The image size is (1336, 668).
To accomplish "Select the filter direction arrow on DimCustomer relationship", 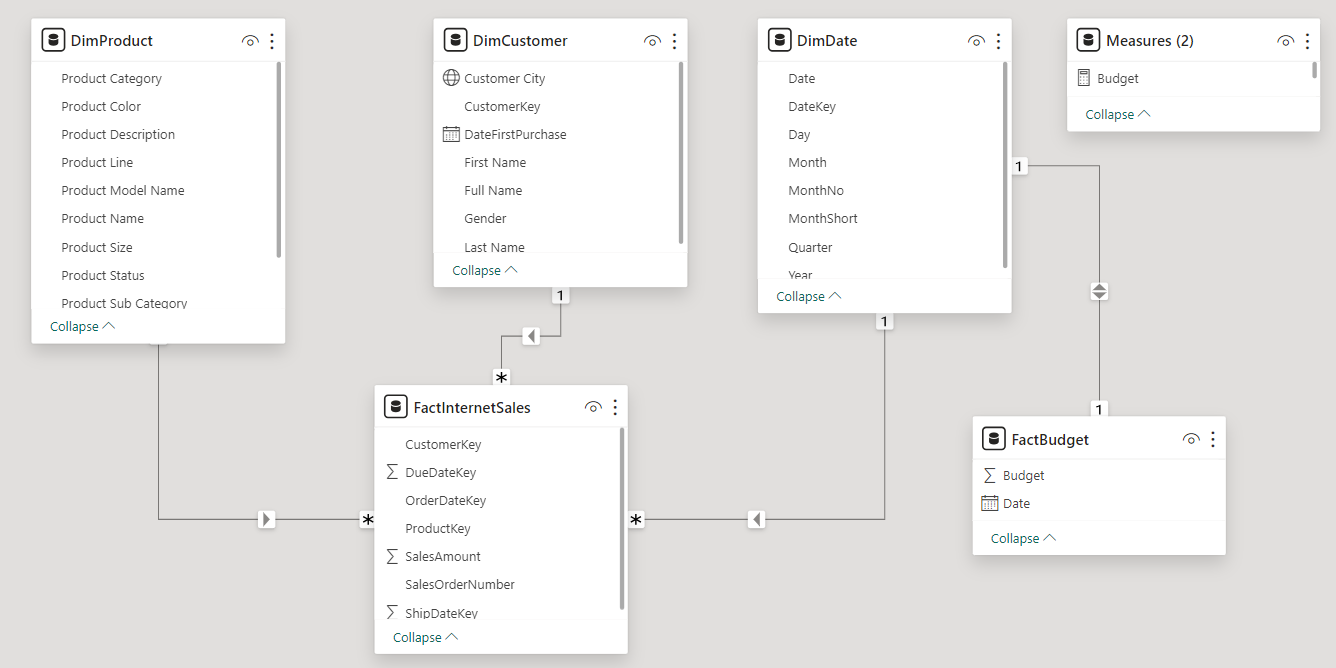I will [x=531, y=336].
